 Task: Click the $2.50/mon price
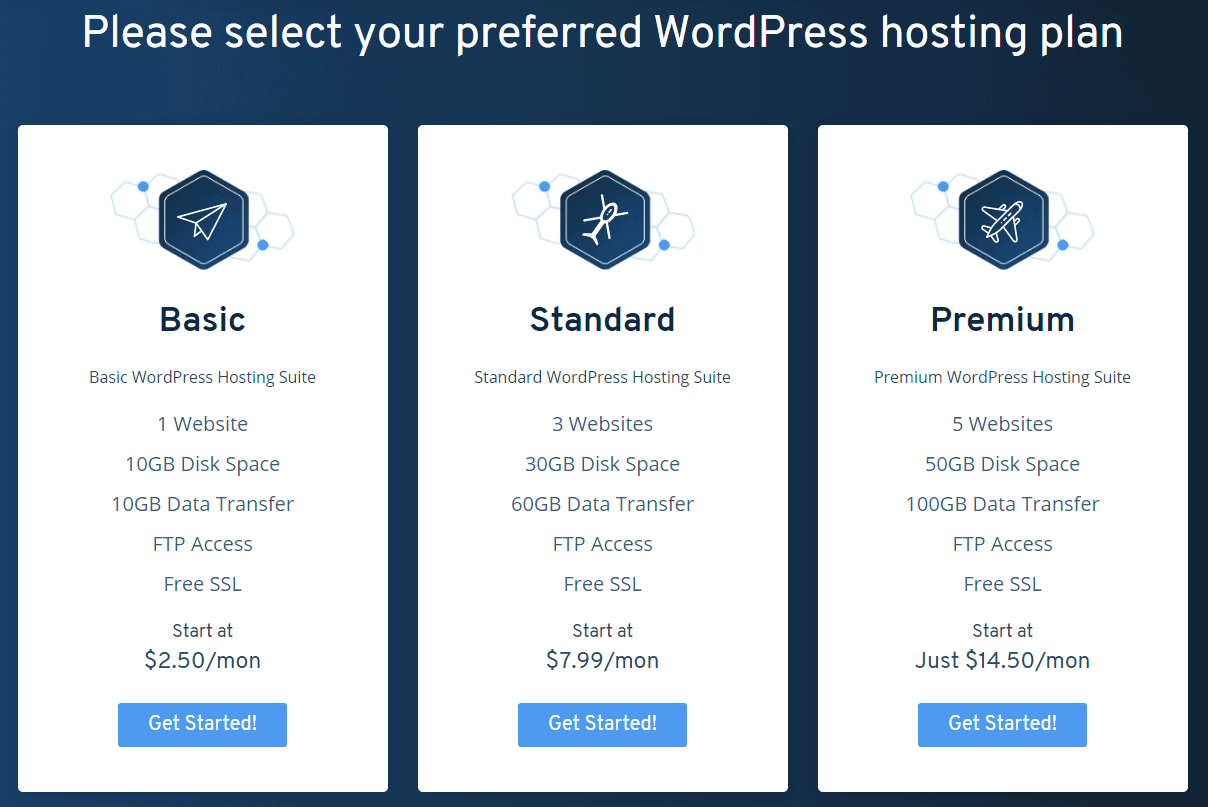202,660
